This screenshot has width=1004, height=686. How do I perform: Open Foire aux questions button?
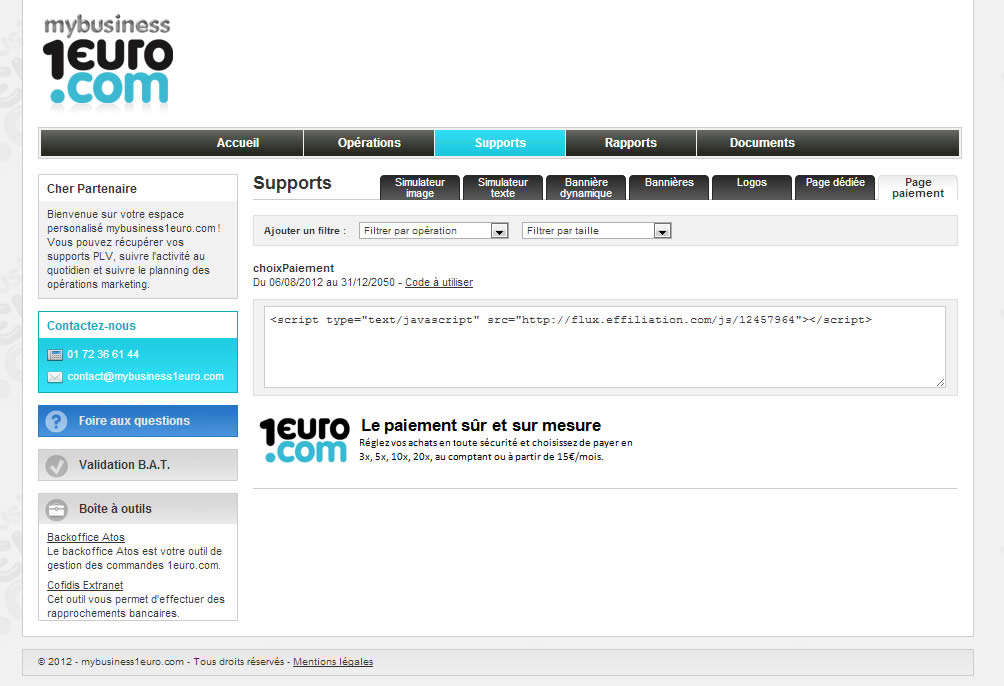point(138,421)
